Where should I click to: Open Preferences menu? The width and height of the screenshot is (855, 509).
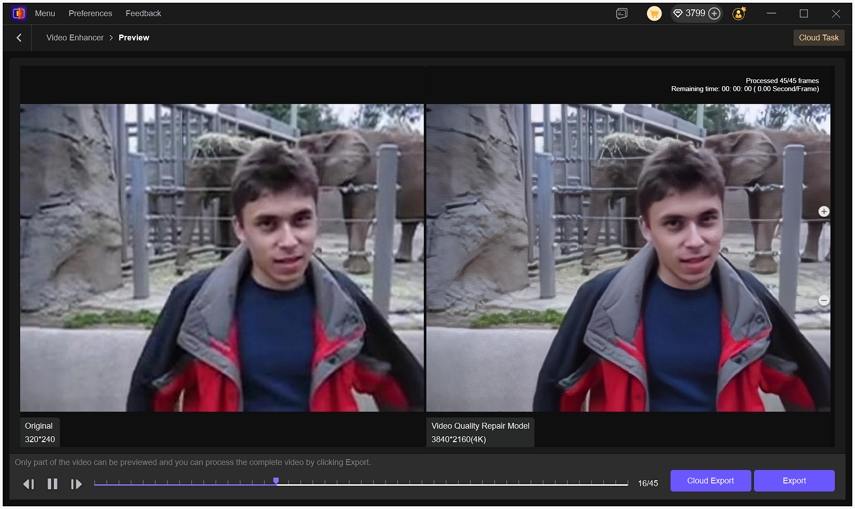point(90,14)
